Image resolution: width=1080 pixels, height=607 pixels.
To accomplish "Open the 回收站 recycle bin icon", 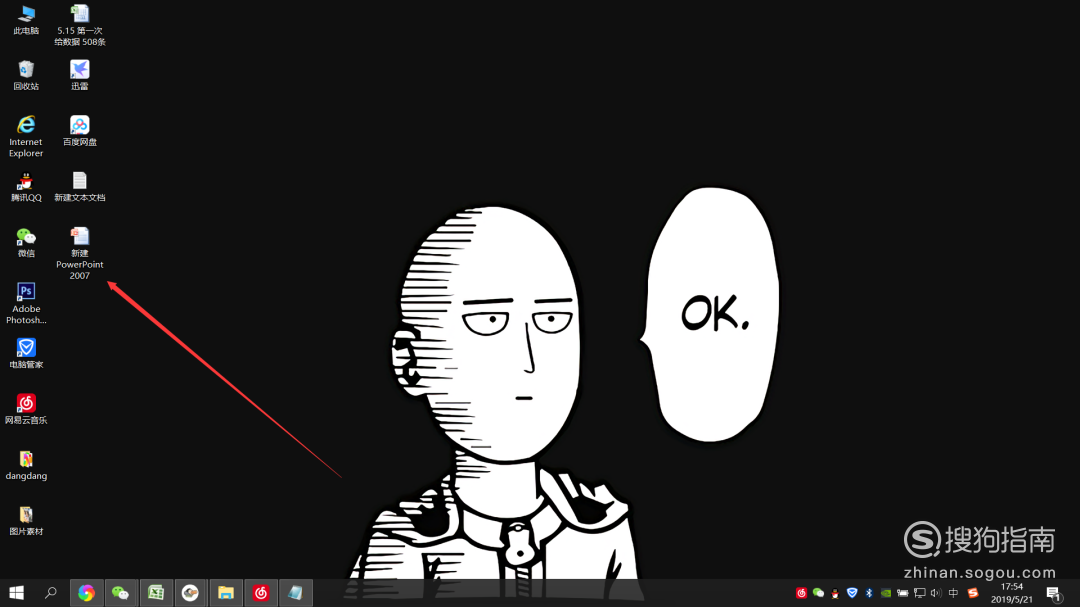I will pyautogui.click(x=26, y=75).
